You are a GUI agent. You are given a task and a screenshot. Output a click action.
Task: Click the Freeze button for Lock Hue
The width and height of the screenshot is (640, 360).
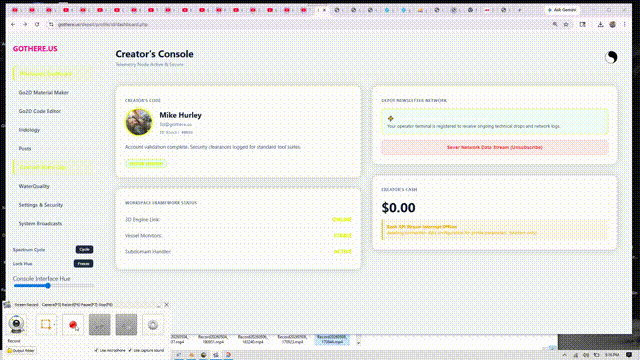click(83, 264)
